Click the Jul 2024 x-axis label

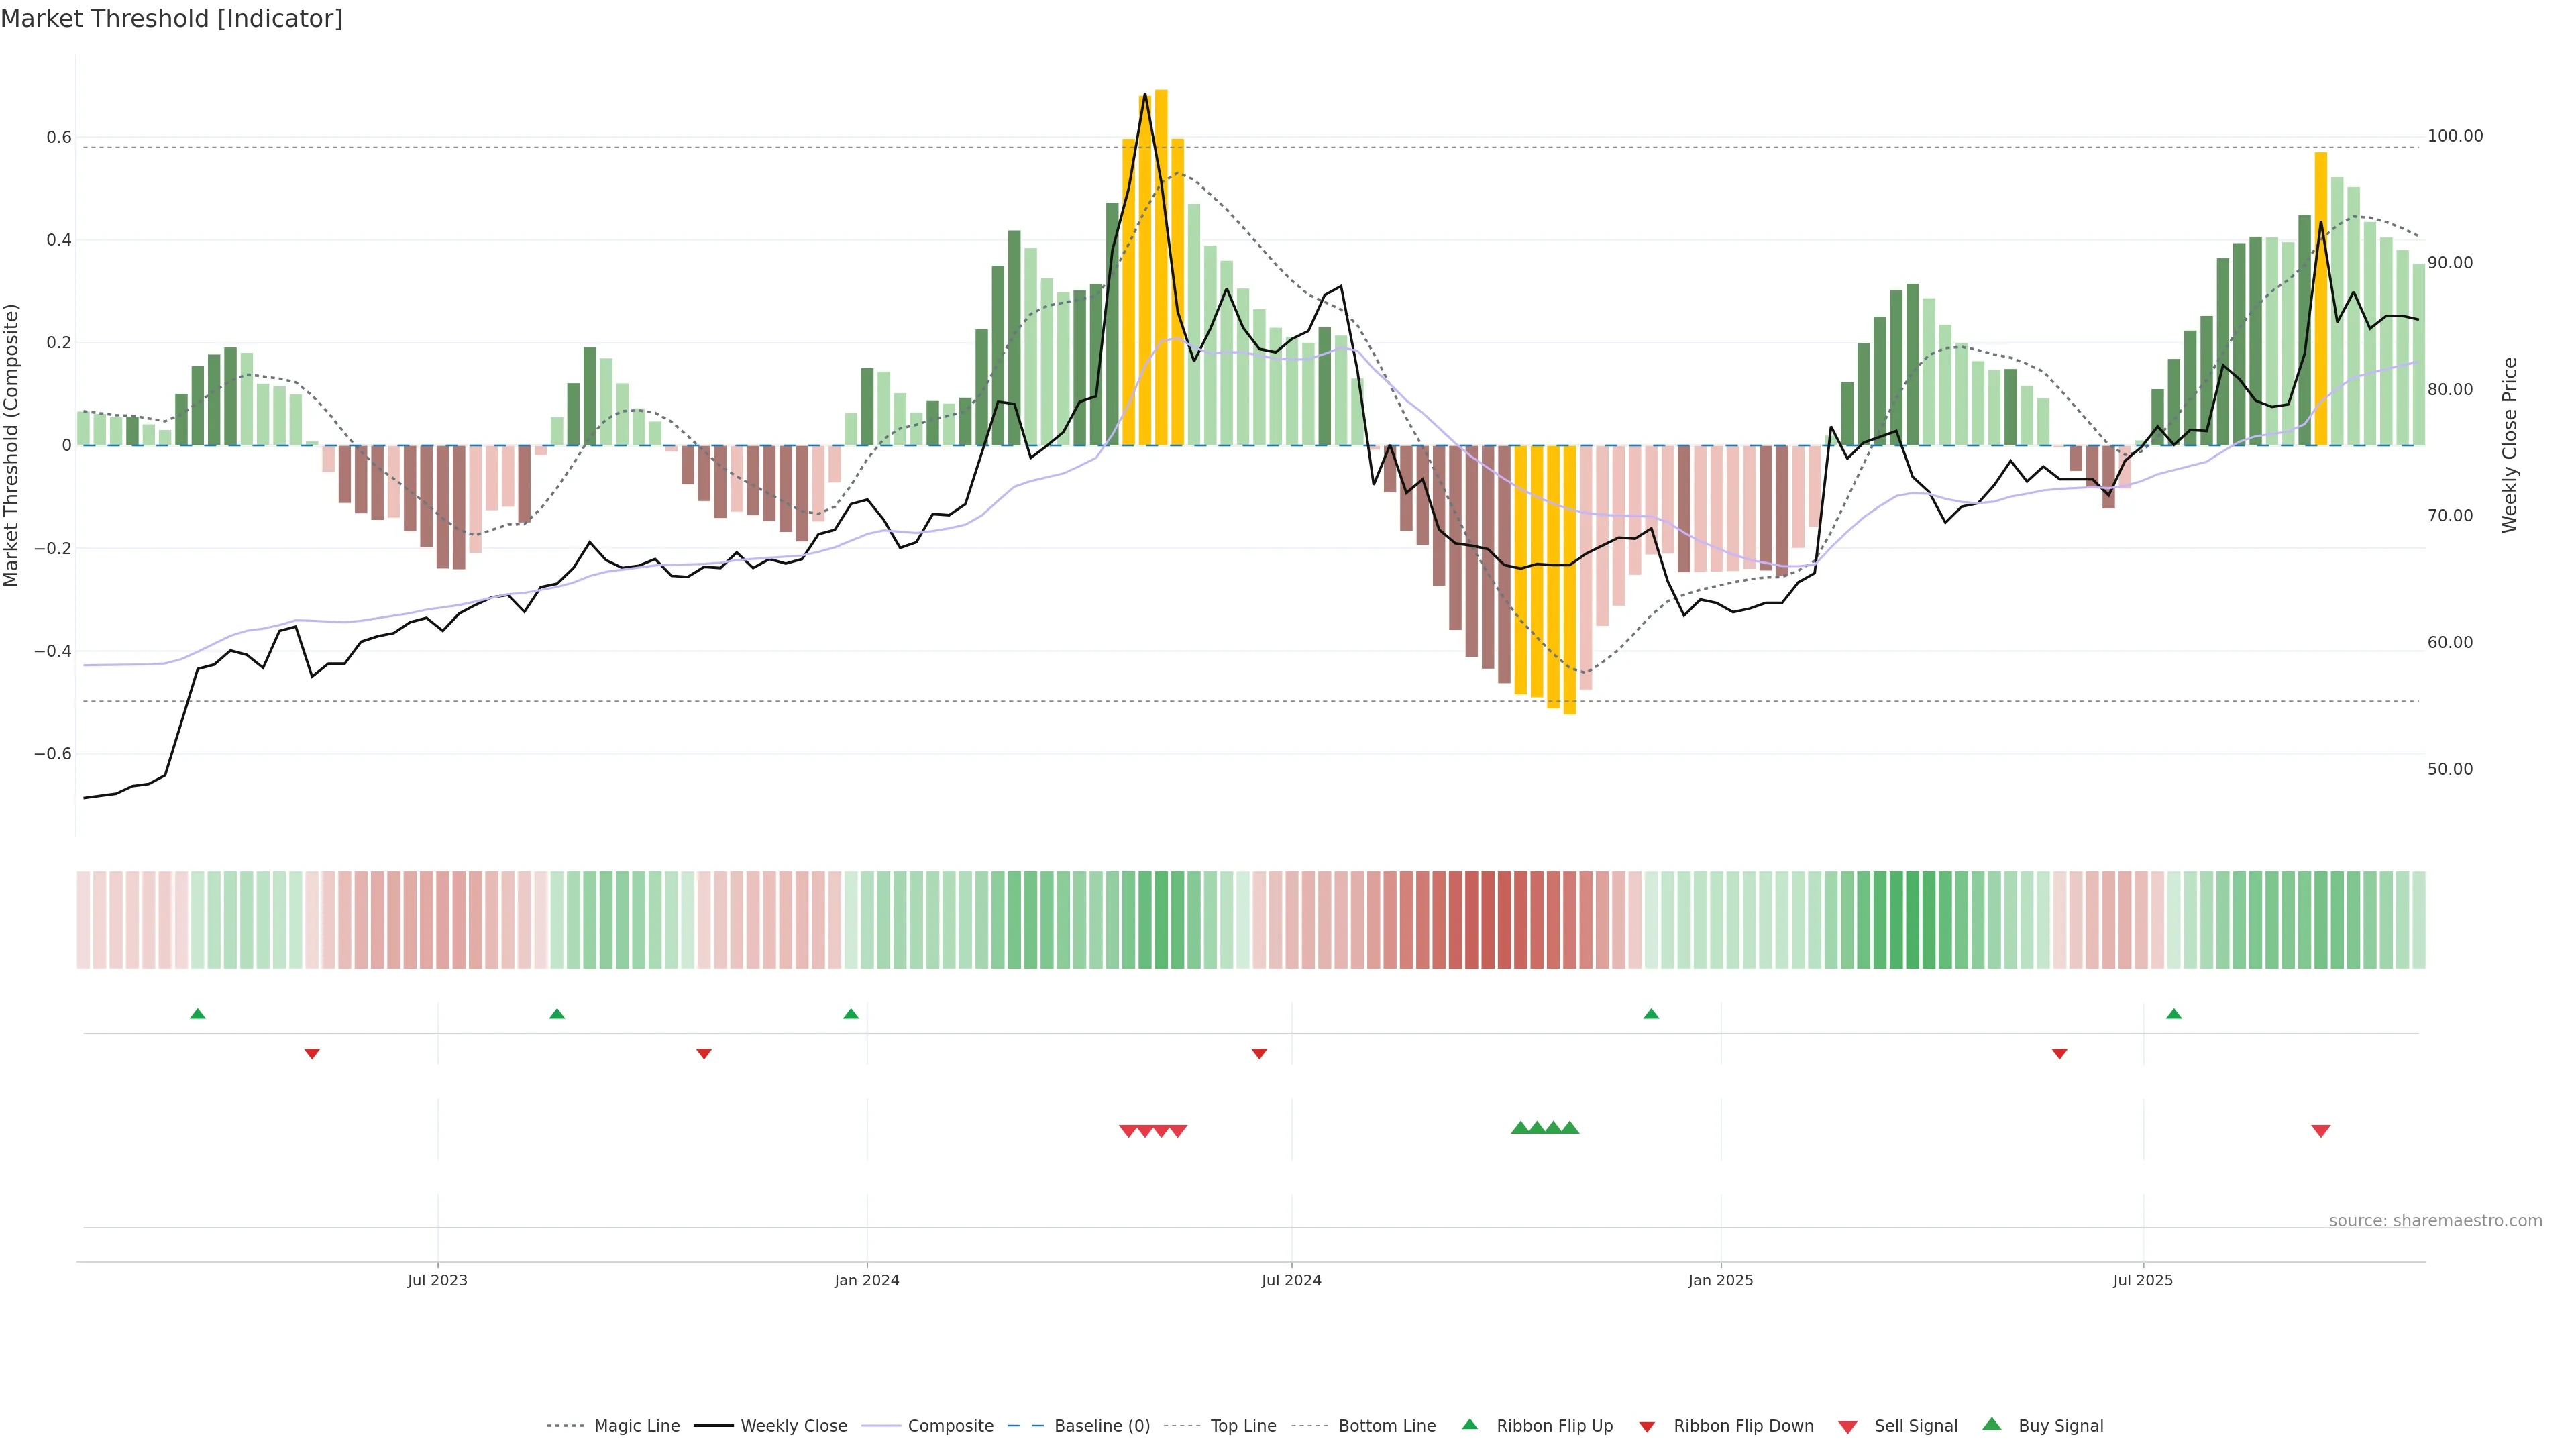coord(1291,1280)
